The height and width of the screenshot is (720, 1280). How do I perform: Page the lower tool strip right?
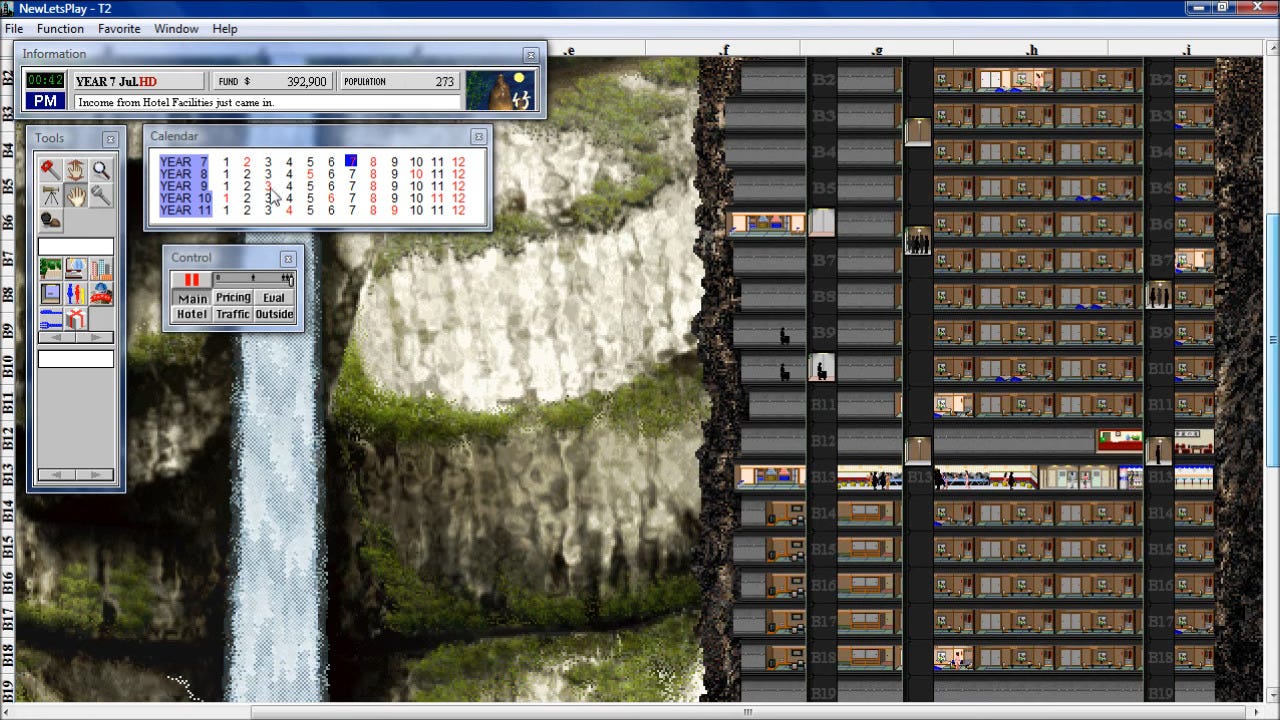pyautogui.click(x=95, y=474)
